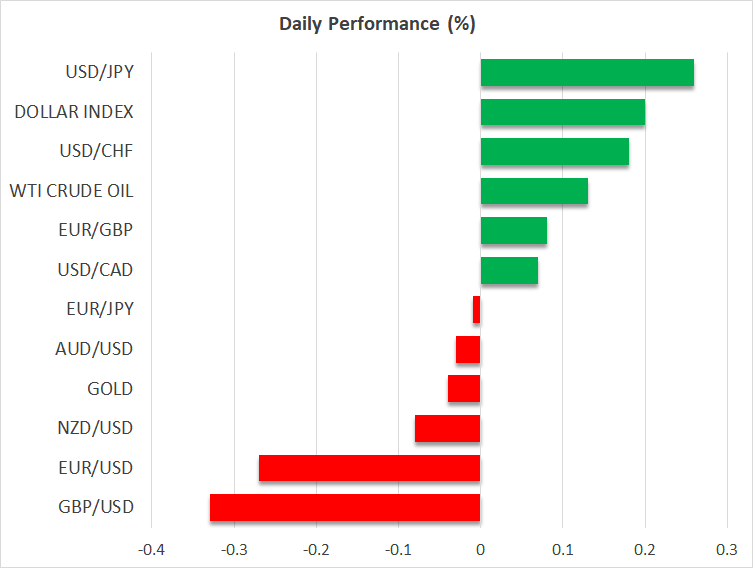753x568 pixels.
Task: Click the -0.4 axis tick label
Action: tap(152, 549)
